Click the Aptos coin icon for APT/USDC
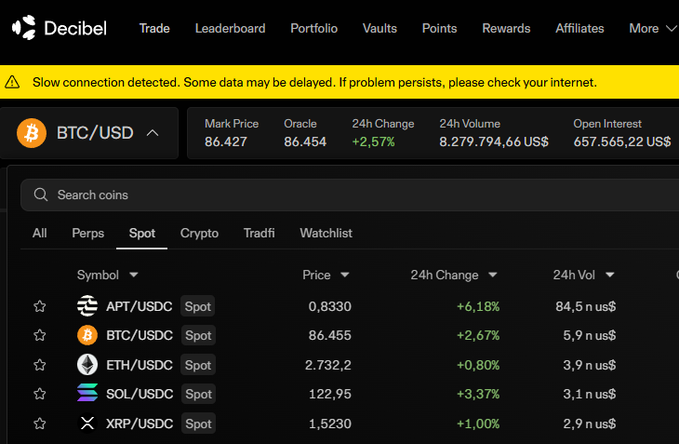The image size is (679, 444). pos(87,306)
